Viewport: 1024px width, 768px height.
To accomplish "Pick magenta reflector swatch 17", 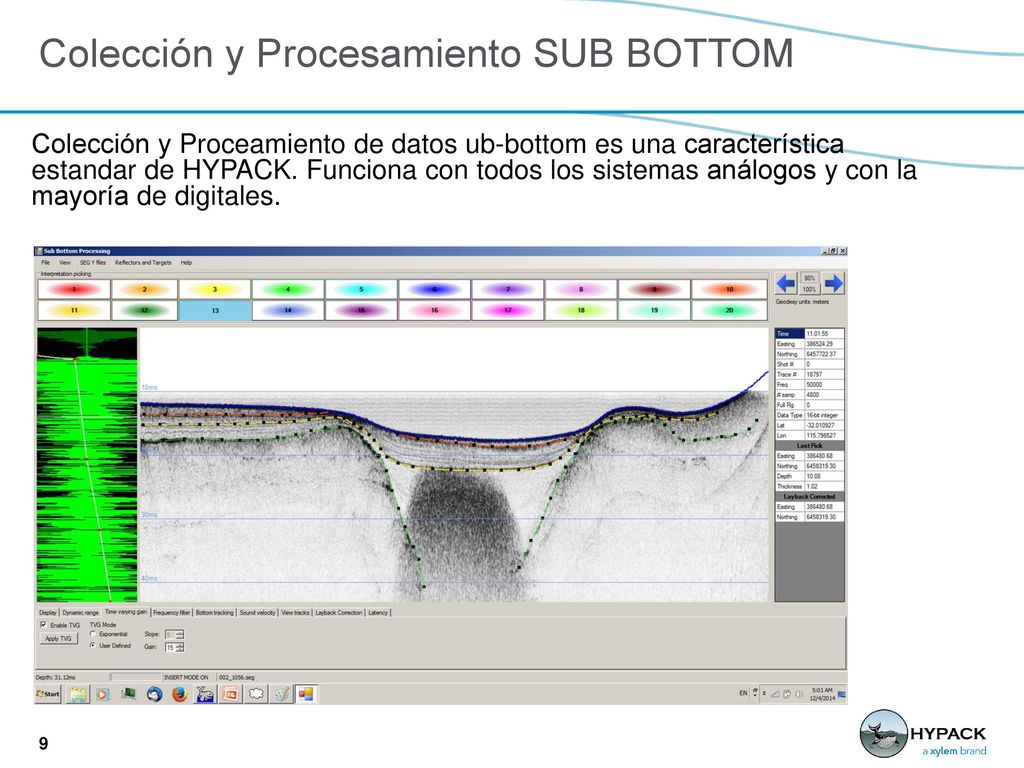I will pos(507,310).
